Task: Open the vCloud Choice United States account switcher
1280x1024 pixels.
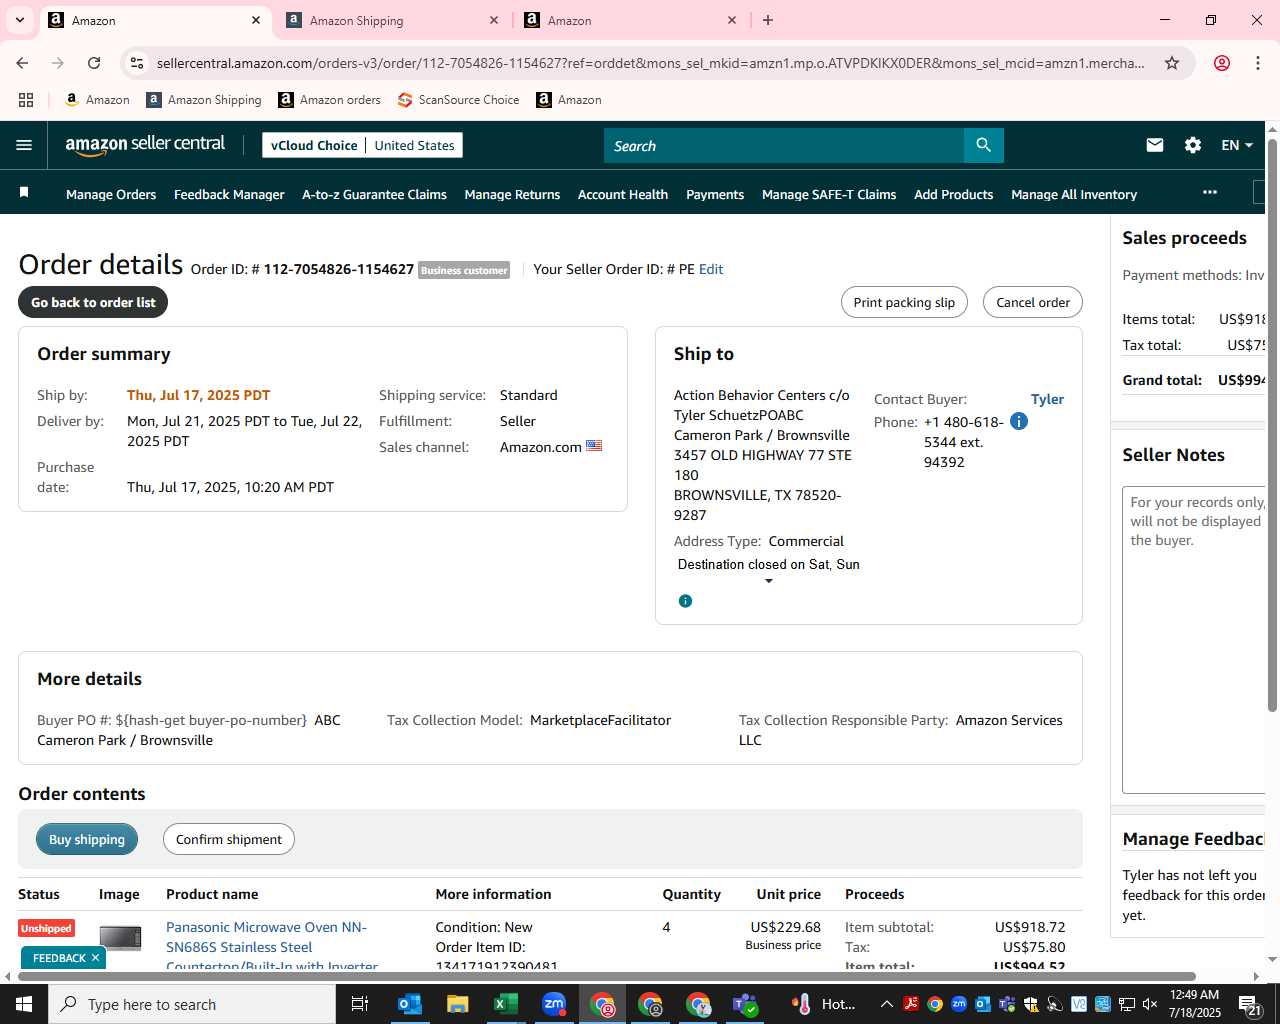Action: (362, 145)
